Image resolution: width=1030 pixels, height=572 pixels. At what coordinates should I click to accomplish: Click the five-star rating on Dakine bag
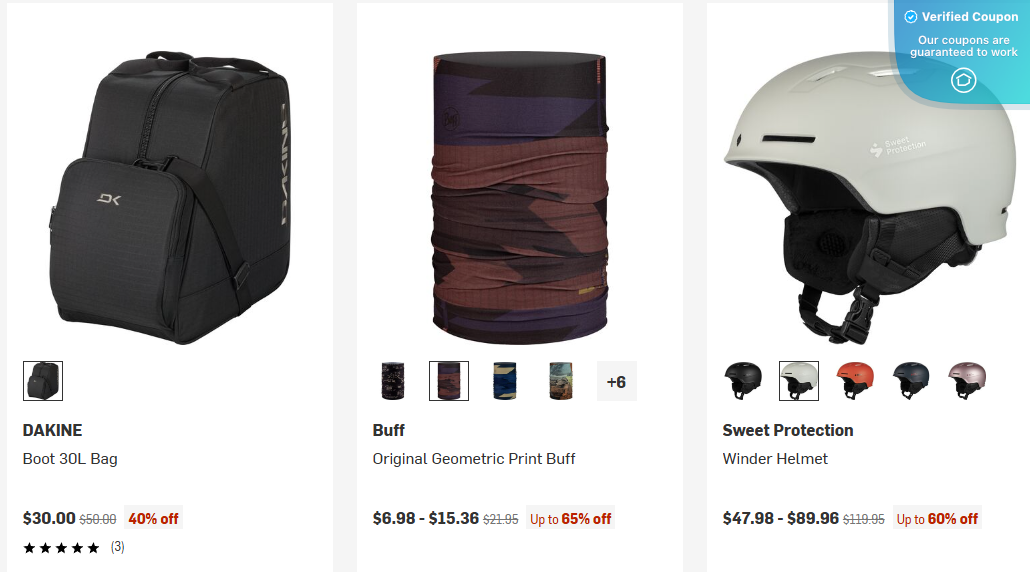(x=61, y=548)
